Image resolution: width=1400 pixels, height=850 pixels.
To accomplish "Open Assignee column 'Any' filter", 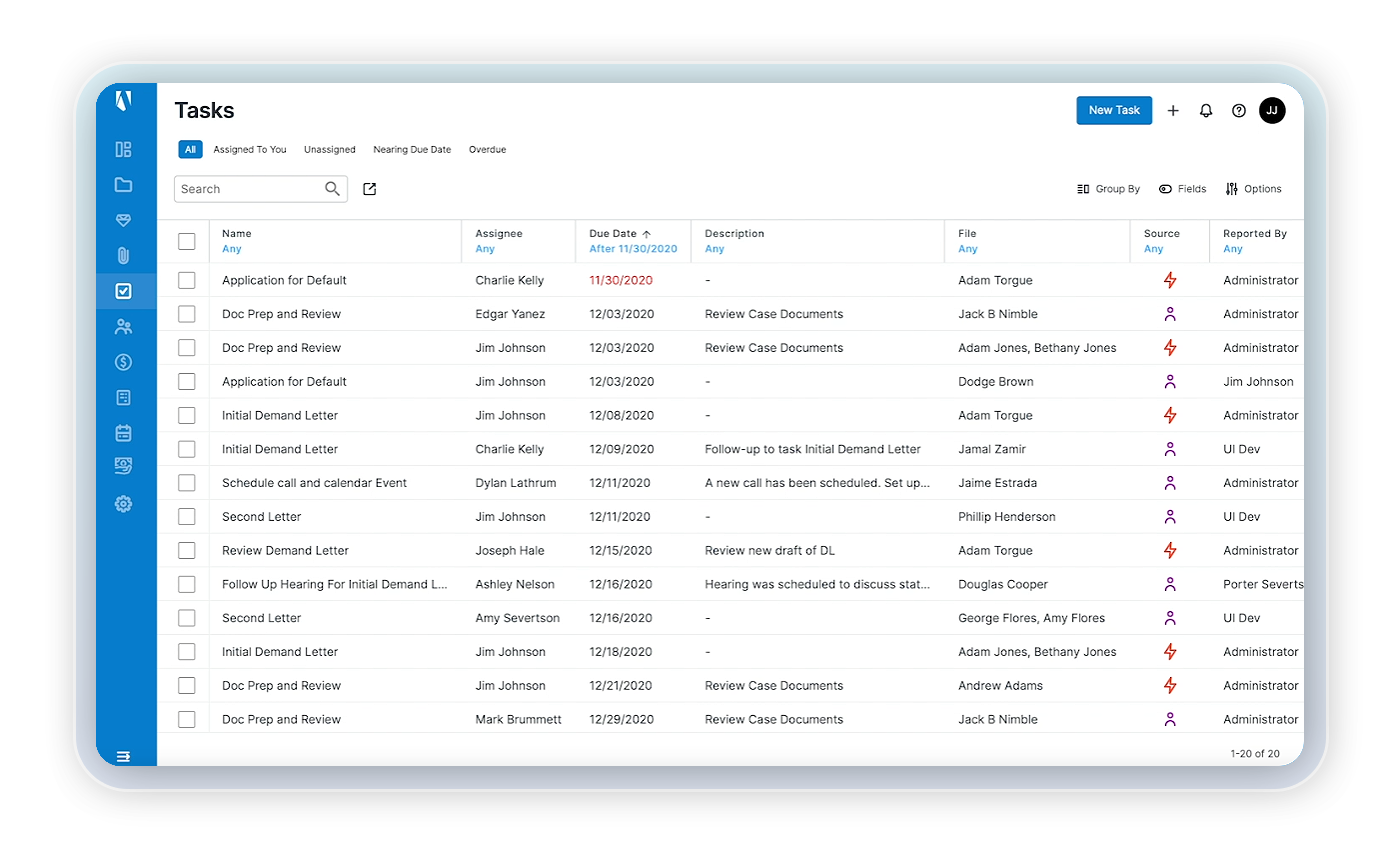I will pyautogui.click(x=484, y=249).
